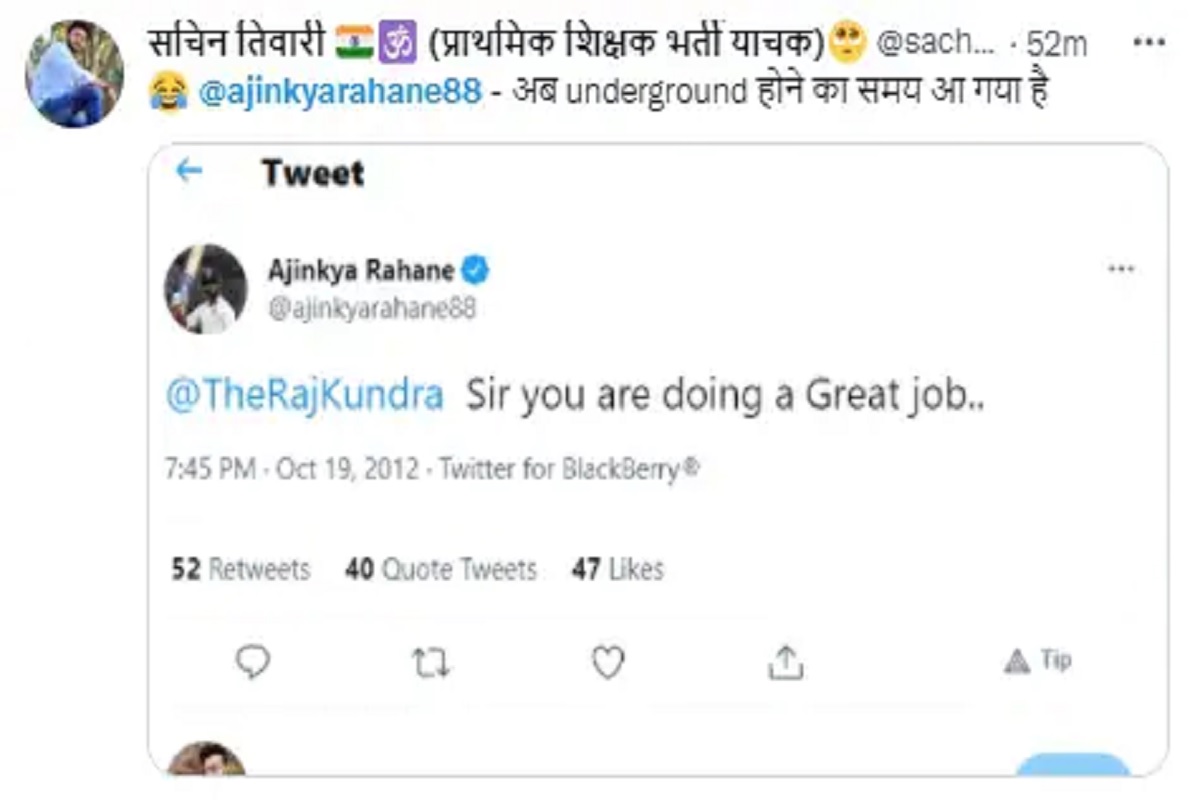Viewport: 1200px width, 800px height.
Task: Click the outer tweet author's avatar
Action: [x=74, y=73]
